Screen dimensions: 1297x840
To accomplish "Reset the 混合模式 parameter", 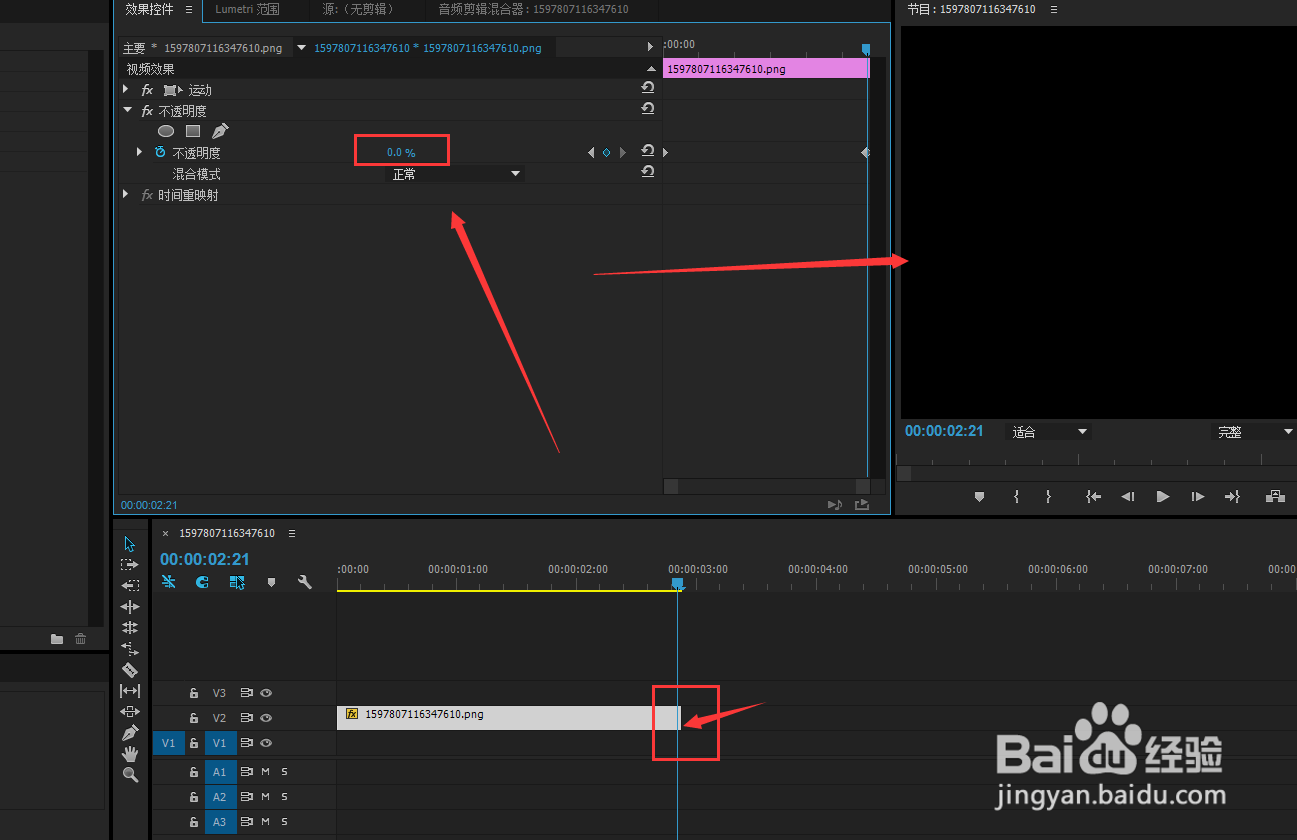I will click(648, 172).
